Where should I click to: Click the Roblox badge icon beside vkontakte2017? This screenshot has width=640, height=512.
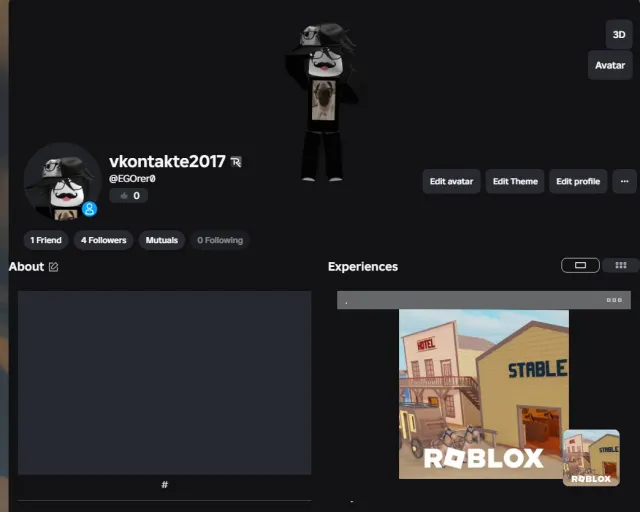point(236,162)
